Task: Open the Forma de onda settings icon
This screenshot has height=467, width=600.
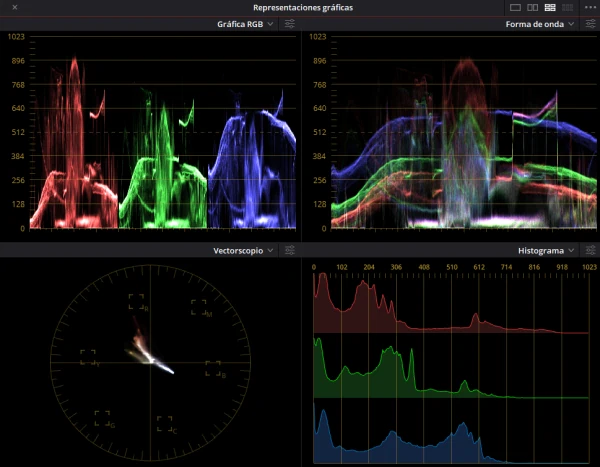Action: [590, 24]
